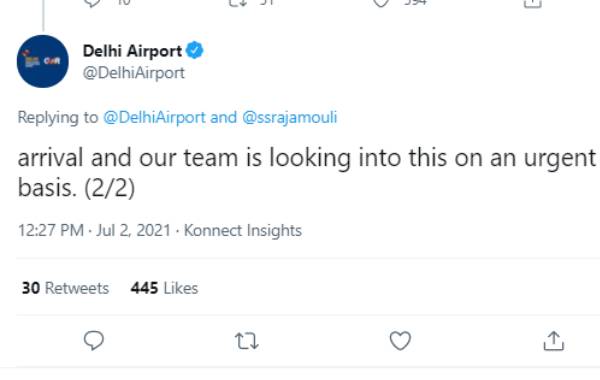The width and height of the screenshot is (600, 380).
Task: Open @DelhiAirport mention in the Replying to line
Action: [x=154, y=117]
